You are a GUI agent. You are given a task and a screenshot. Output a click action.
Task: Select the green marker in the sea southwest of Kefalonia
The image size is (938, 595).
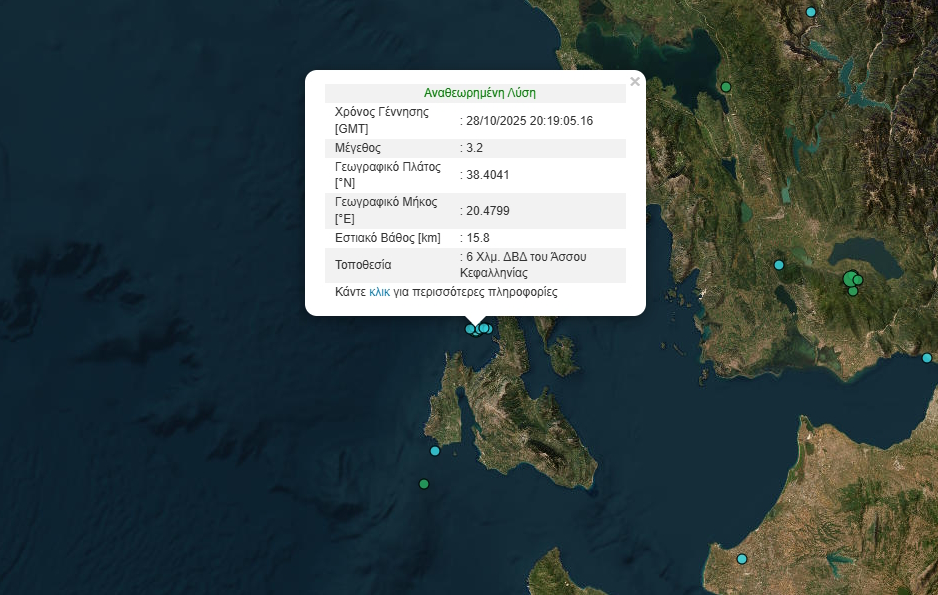pos(424,484)
